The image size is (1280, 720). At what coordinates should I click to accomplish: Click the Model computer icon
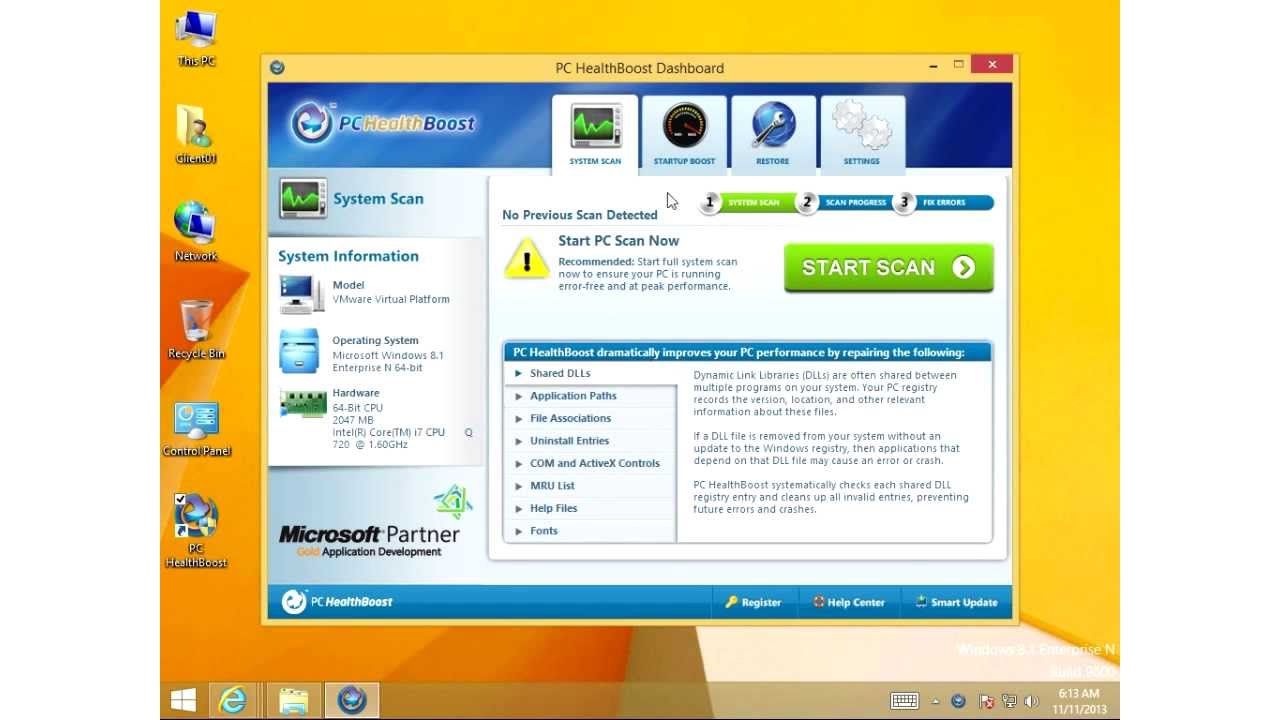pyautogui.click(x=300, y=293)
